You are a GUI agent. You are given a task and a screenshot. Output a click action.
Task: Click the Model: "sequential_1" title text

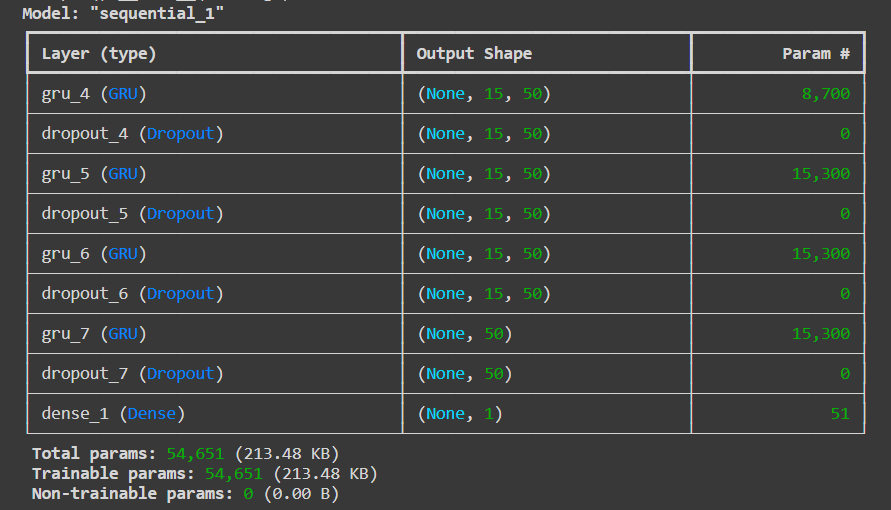coord(123,15)
